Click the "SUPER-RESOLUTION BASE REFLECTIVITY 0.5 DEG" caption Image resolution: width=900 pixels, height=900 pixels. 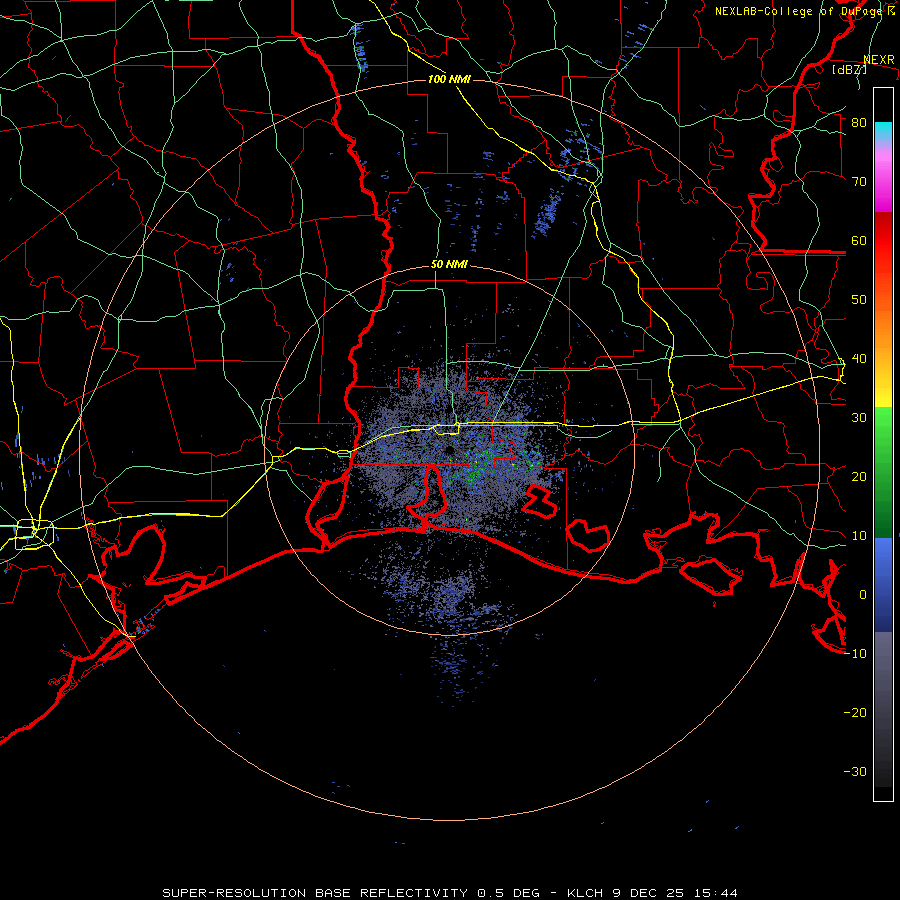point(351,893)
